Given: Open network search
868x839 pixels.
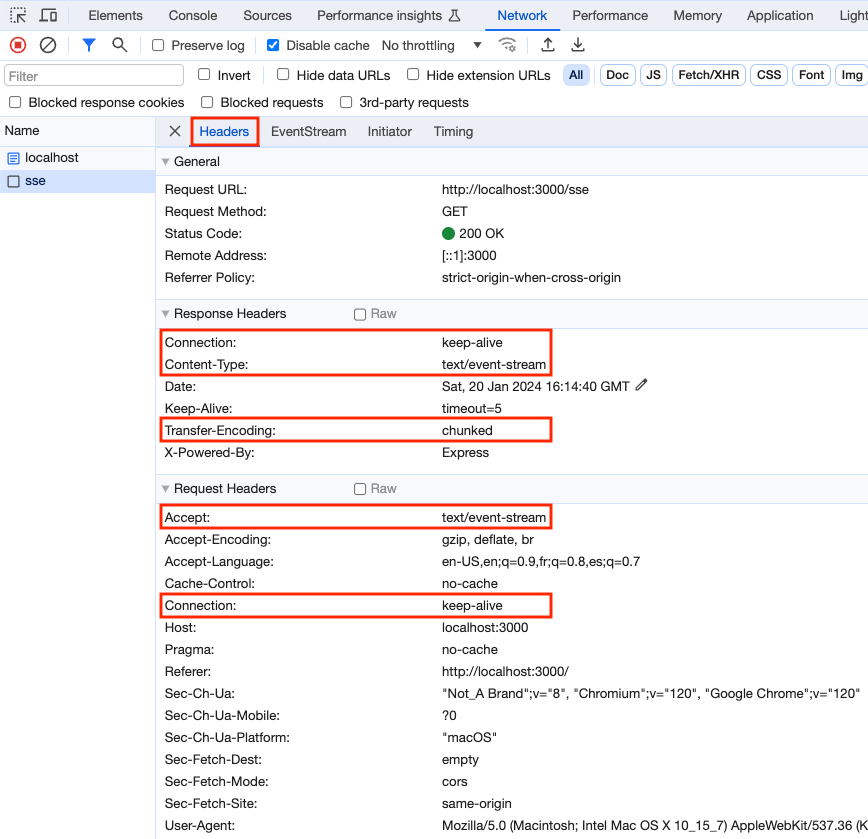Looking at the screenshot, I should 119,45.
